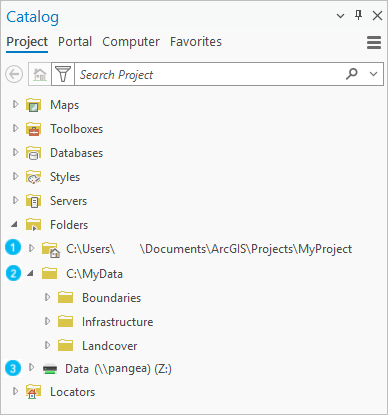Viewport: 388px width, 415px height.
Task: Click the Back arrow button
Action: 14,74
